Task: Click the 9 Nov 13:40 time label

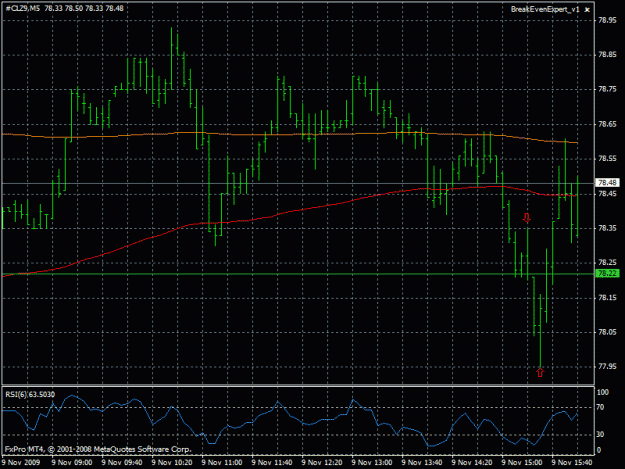Action: coord(422,462)
